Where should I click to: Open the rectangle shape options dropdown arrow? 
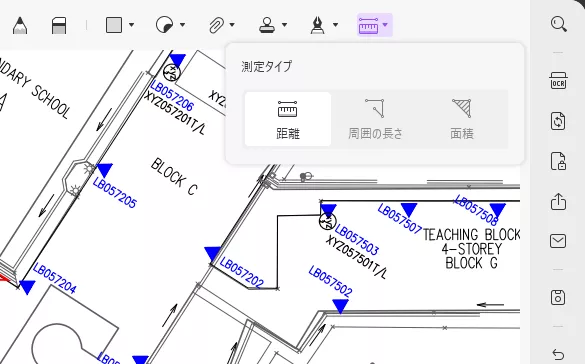click(x=131, y=25)
